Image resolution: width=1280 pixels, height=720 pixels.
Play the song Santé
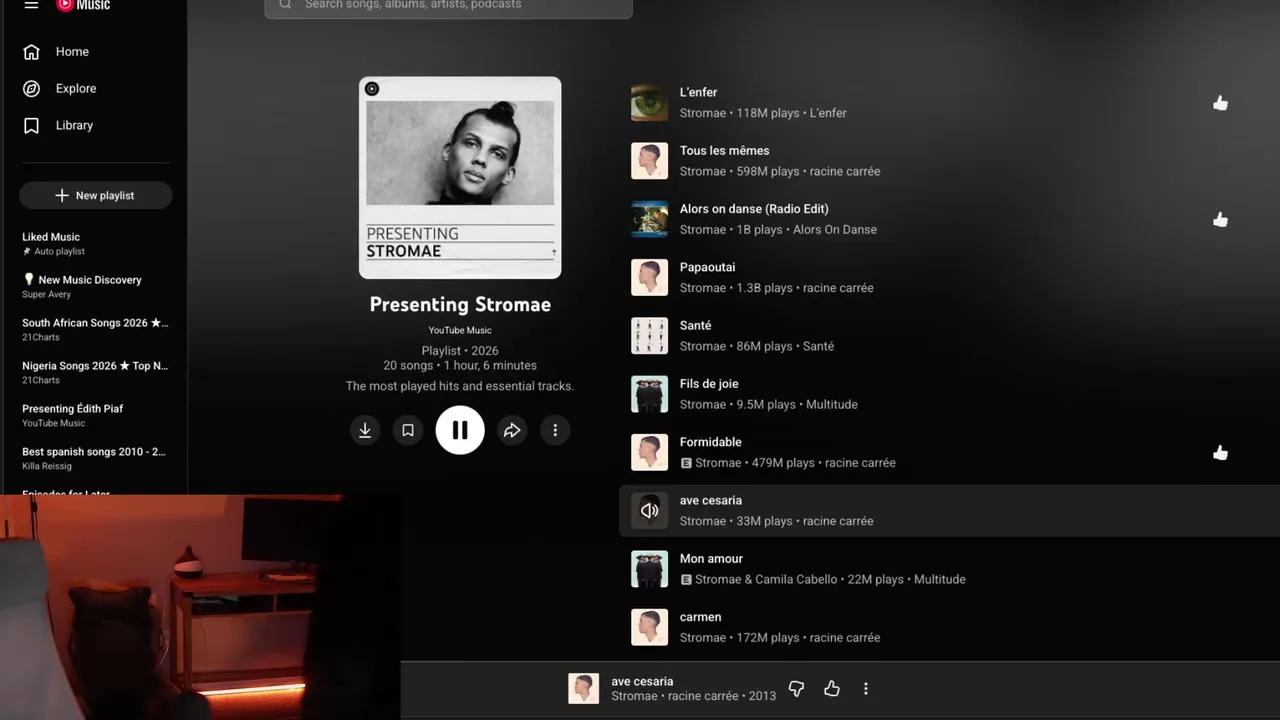[696, 326]
